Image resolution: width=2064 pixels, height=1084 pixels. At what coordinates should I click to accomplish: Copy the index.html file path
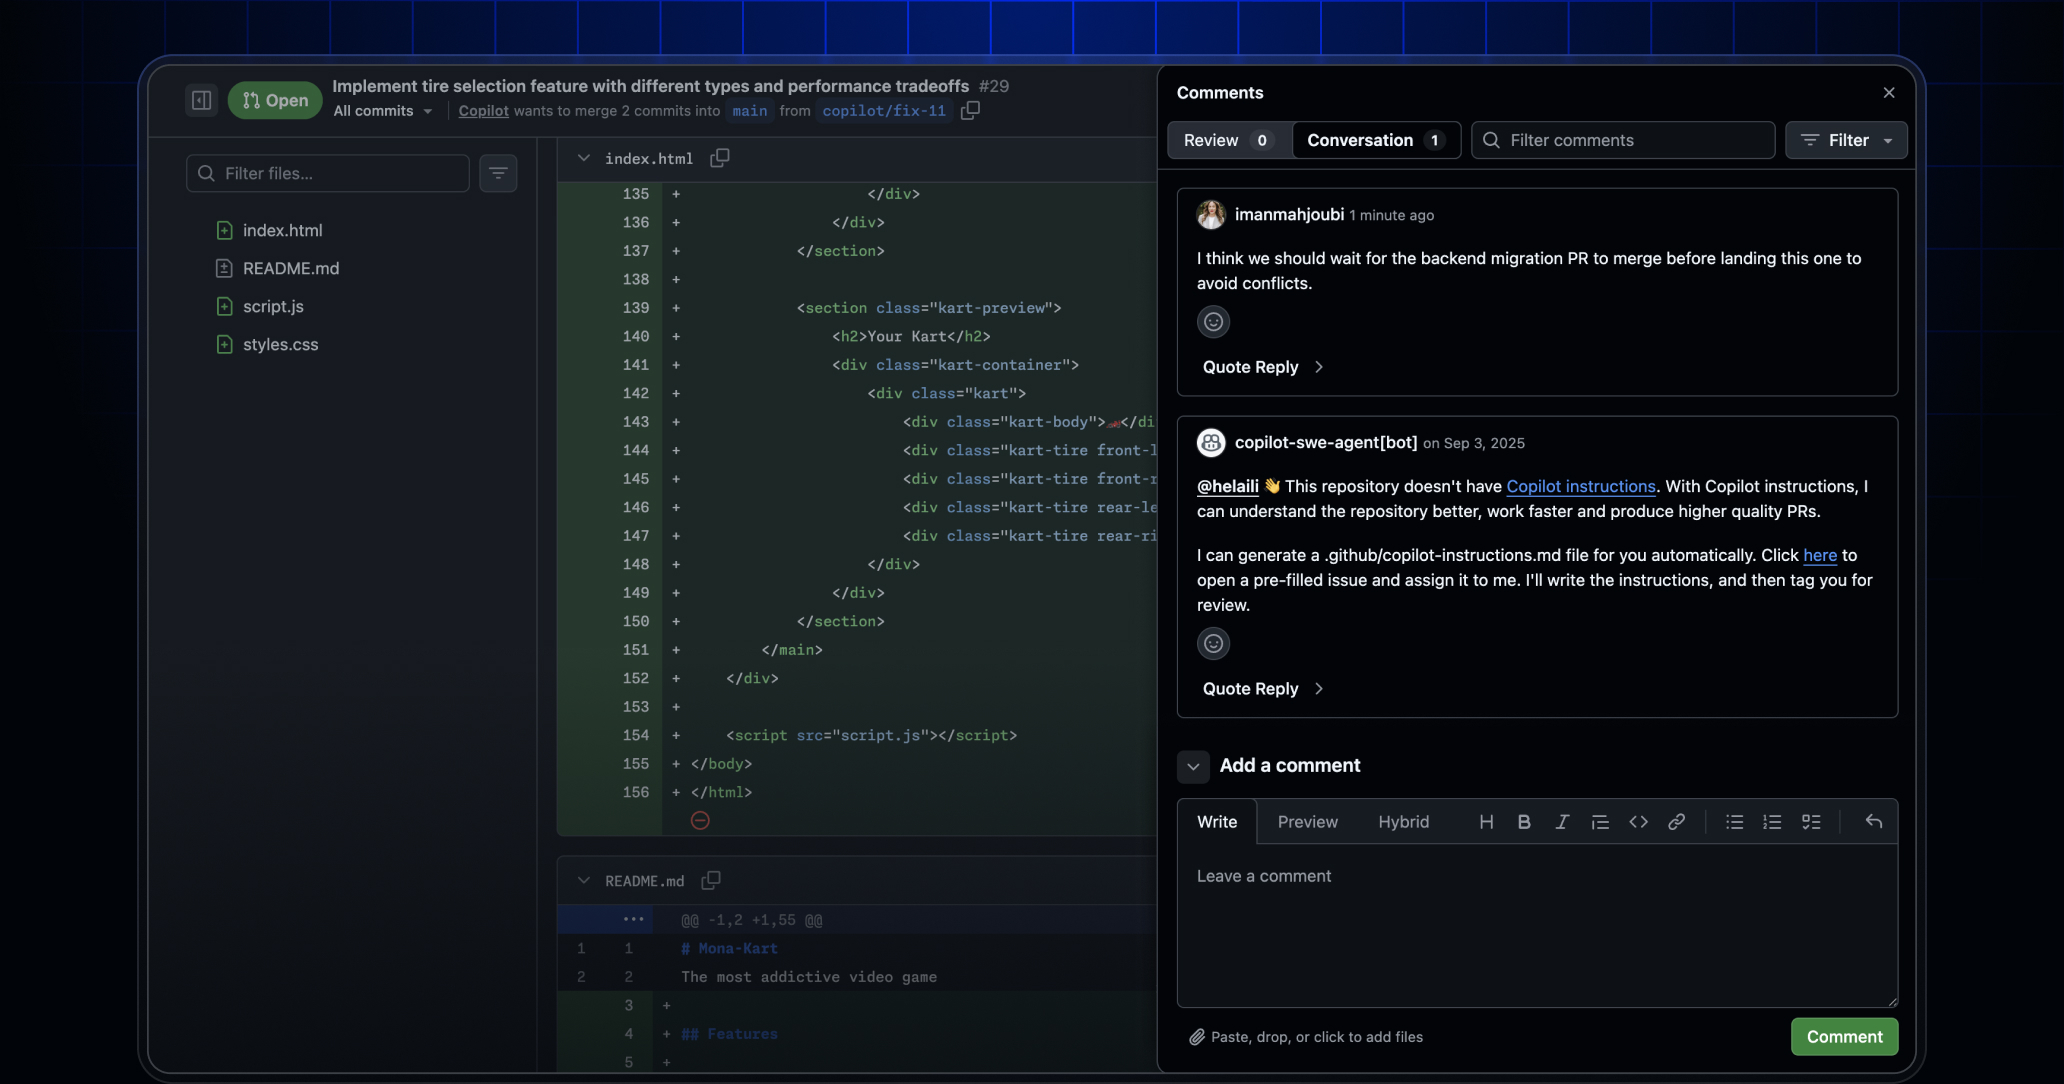point(720,158)
